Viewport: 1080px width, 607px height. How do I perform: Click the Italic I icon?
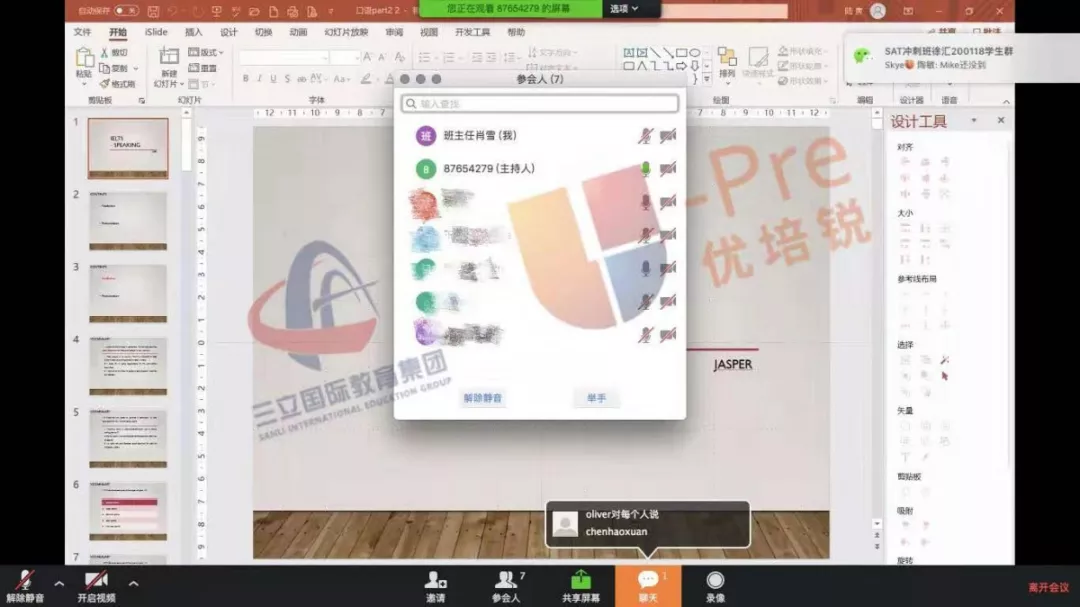[260, 79]
